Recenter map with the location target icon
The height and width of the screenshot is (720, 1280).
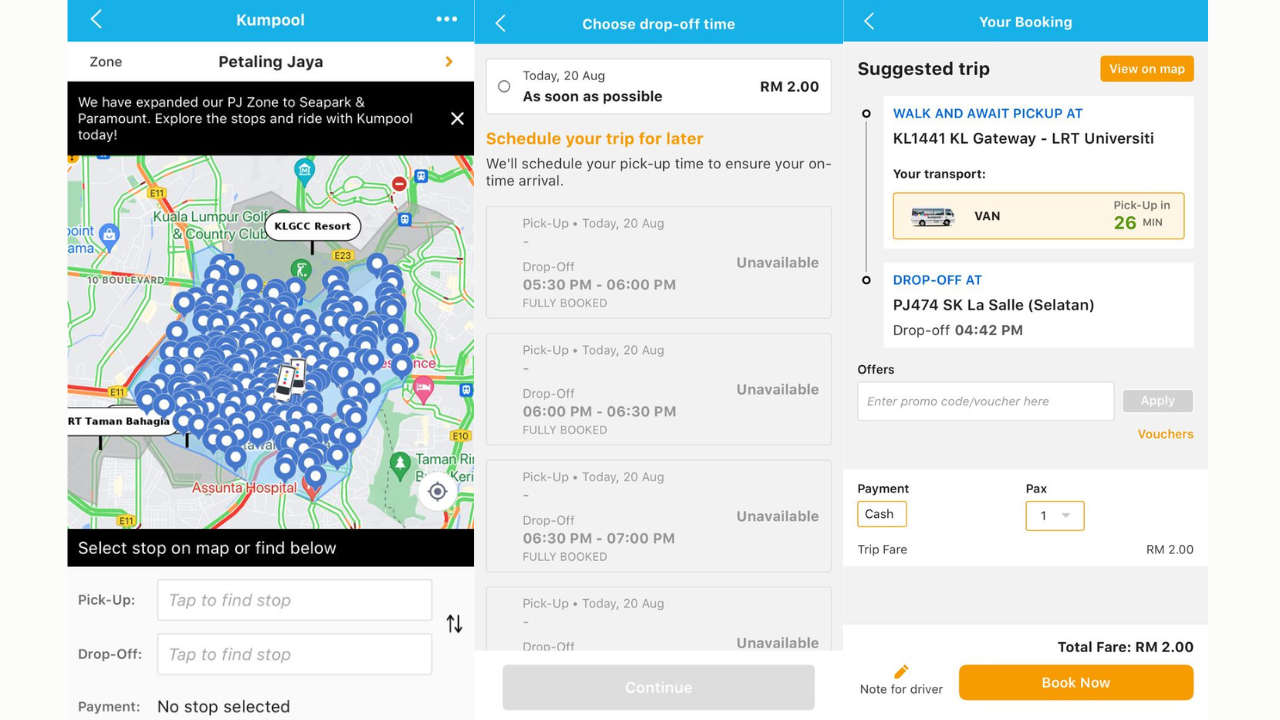click(437, 491)
